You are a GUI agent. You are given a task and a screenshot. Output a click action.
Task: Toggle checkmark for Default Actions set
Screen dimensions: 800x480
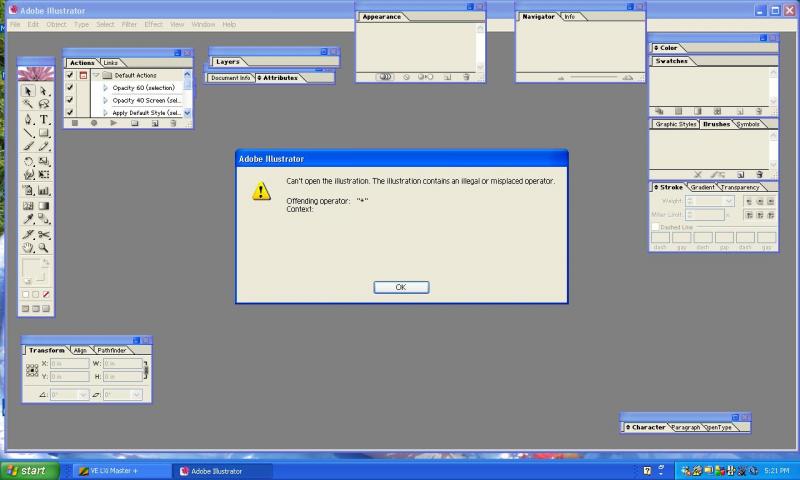point(70,75)
